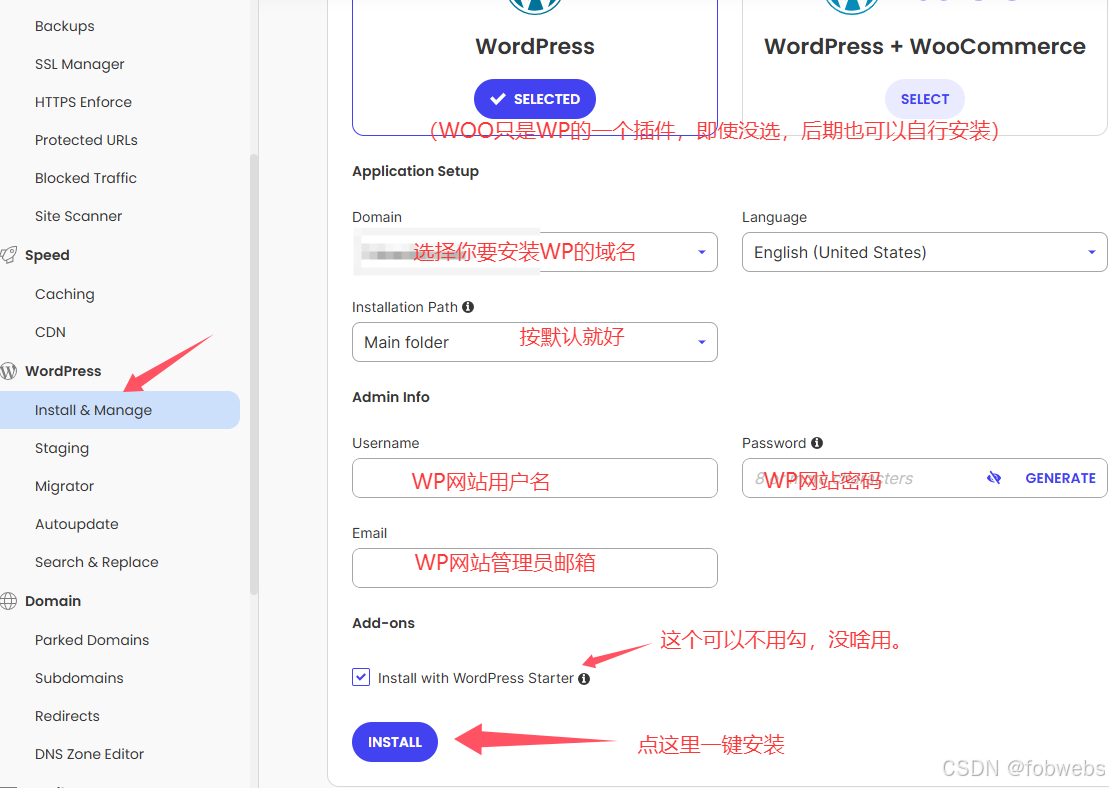
Task: Open Autoupdate in the sidebar
Action: click(76, 524)
